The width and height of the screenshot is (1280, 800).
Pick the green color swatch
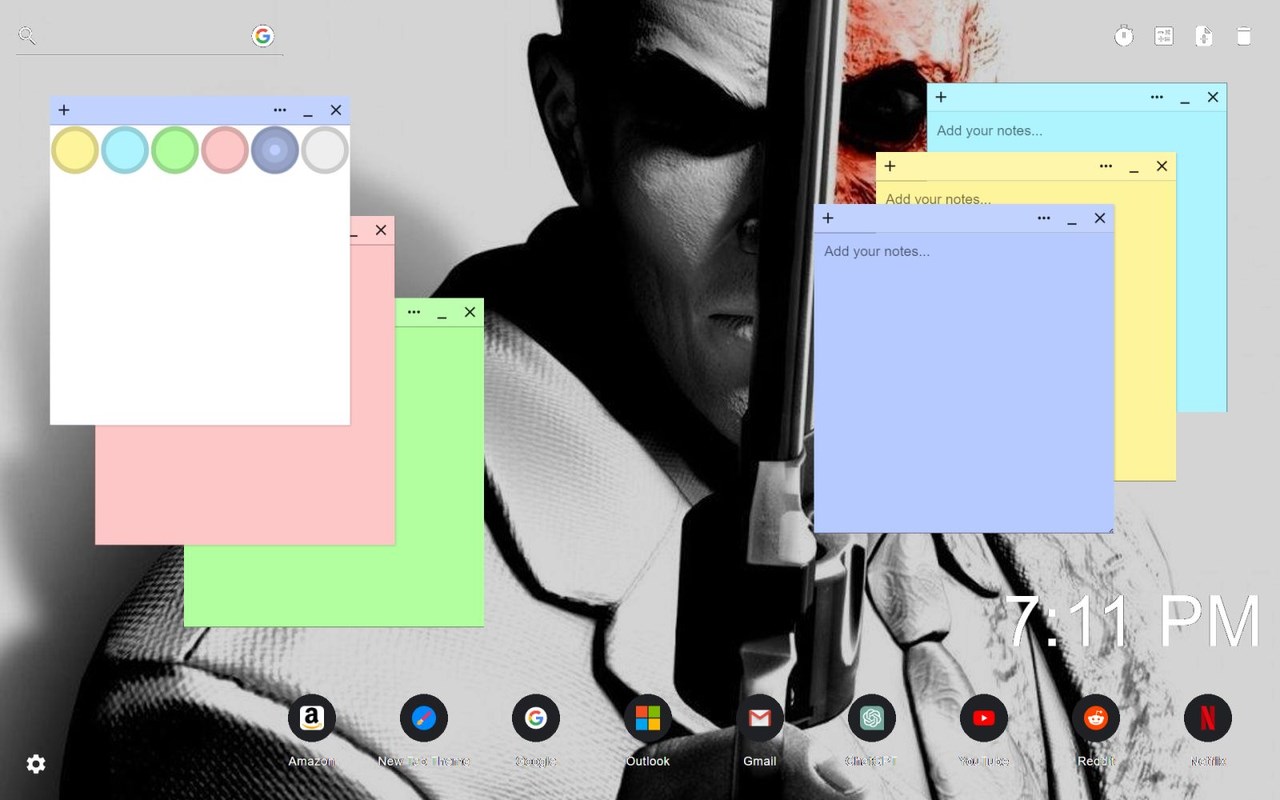click(175, 150)
